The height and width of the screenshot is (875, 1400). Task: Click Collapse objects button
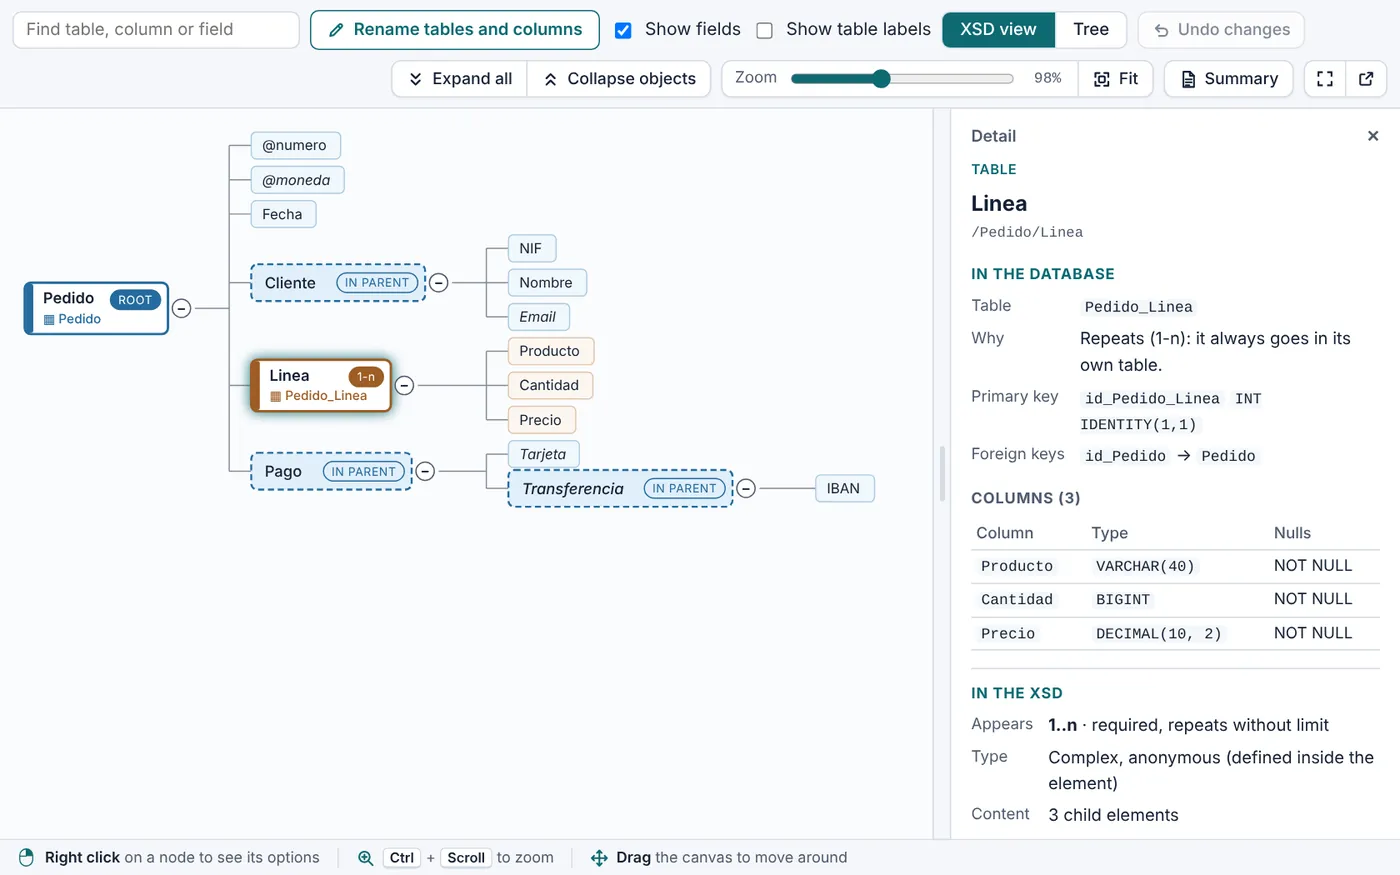[619, 79]
